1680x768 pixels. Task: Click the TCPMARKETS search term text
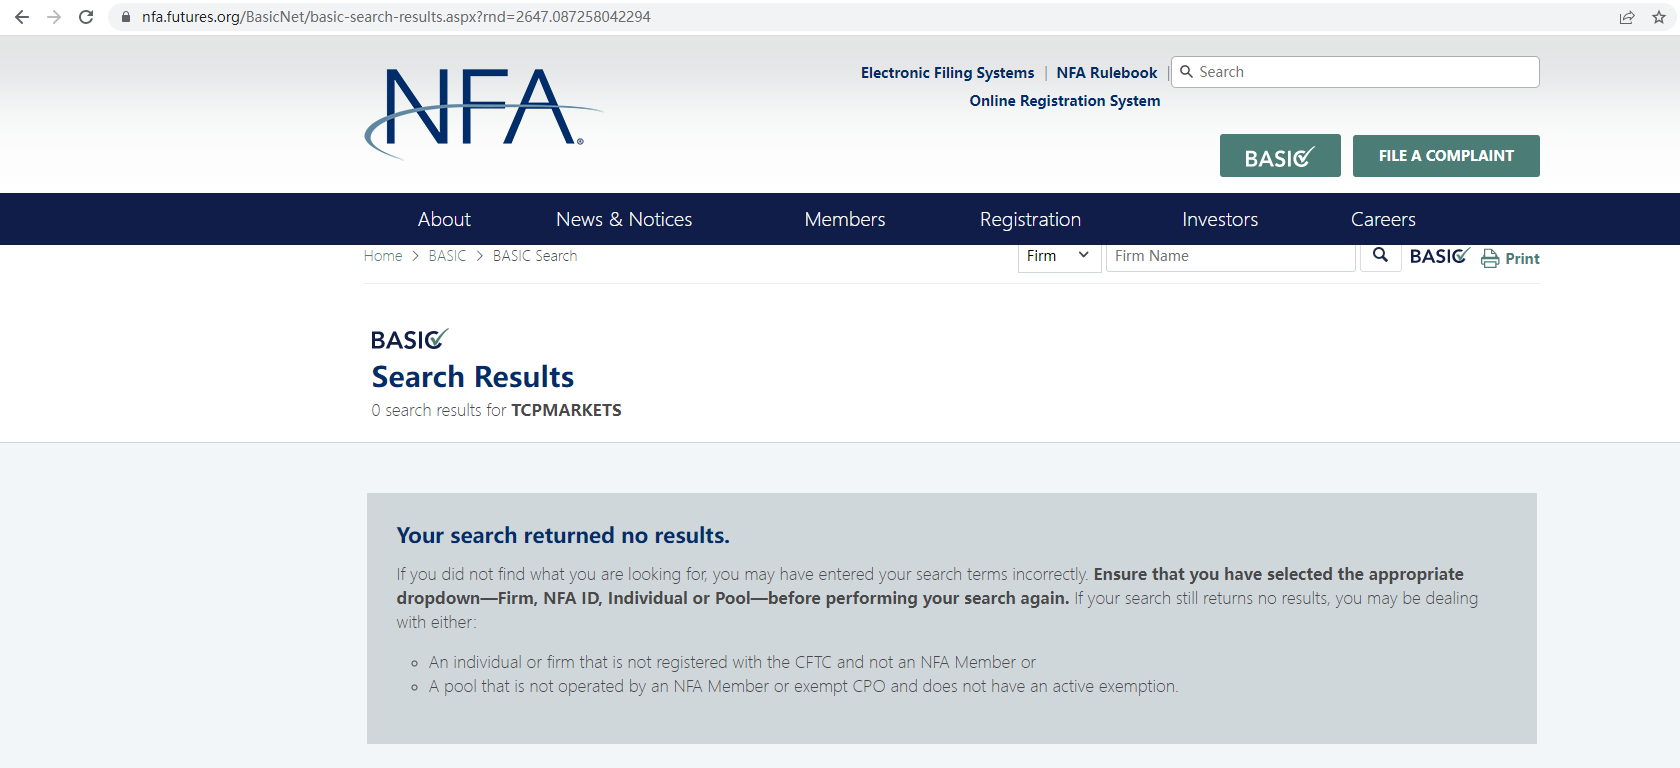(x=566, y=410)
